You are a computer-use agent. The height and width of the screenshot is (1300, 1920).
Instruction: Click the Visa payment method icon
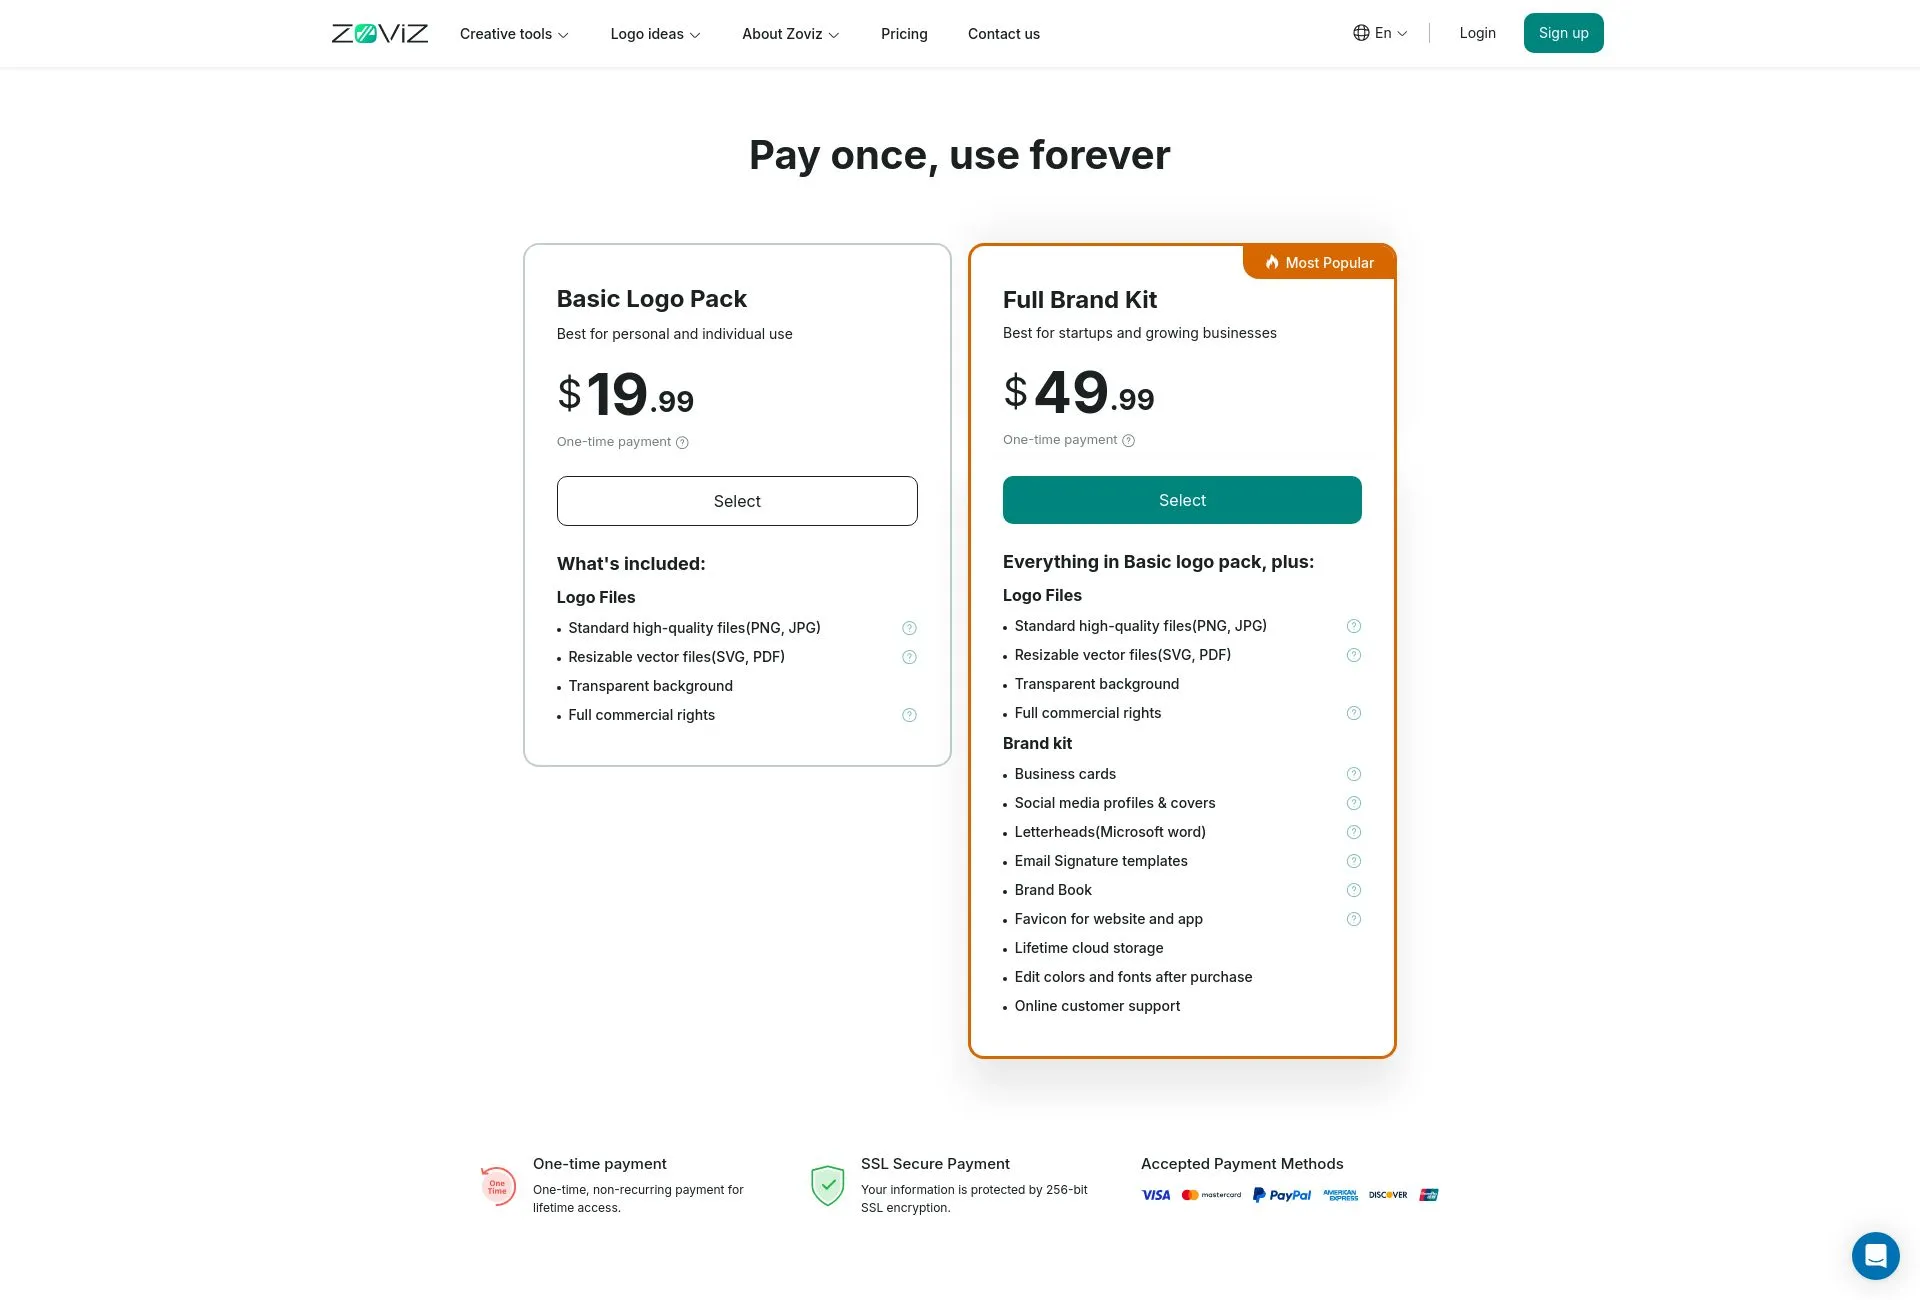1156,1194
